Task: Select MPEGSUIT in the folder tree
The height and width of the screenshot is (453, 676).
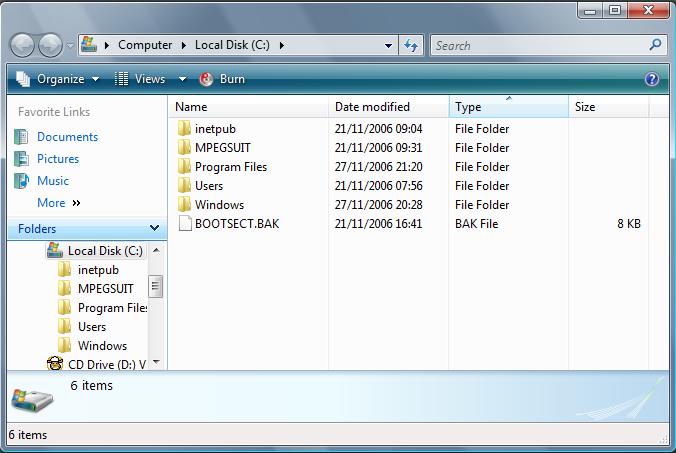Action: (106, 289)
